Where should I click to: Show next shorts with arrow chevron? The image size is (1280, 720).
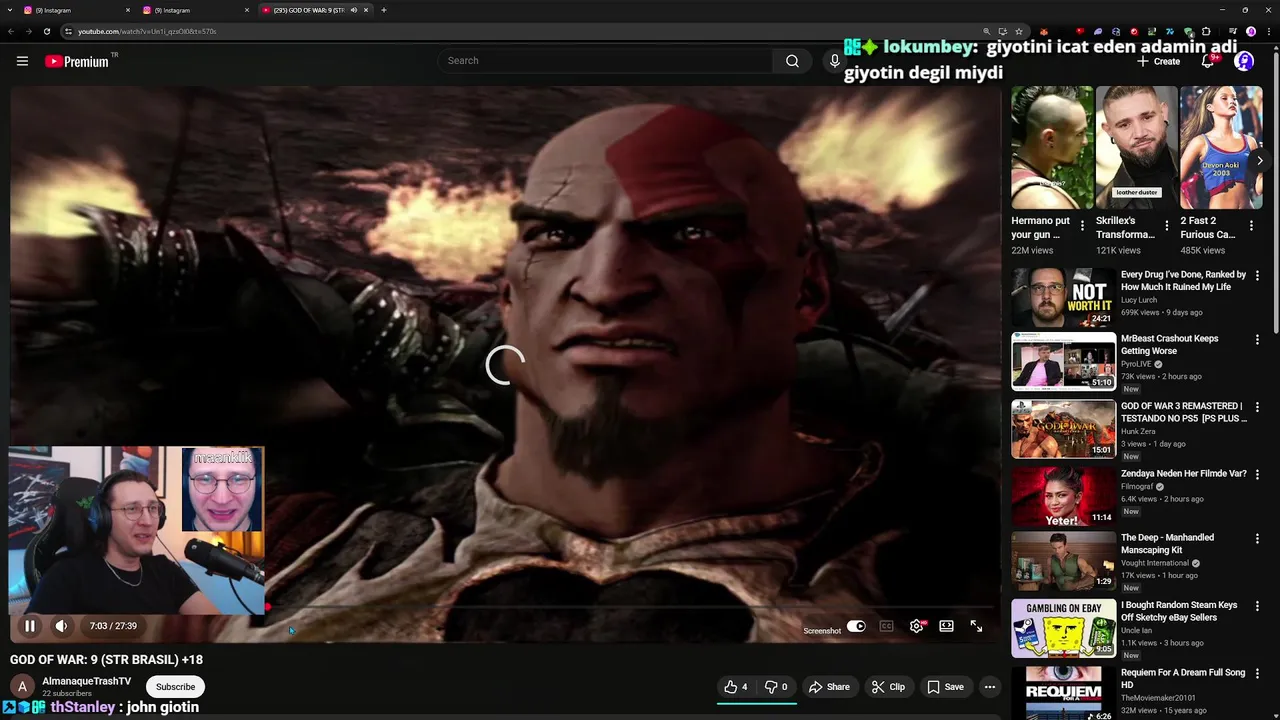tap(1260, 160)
